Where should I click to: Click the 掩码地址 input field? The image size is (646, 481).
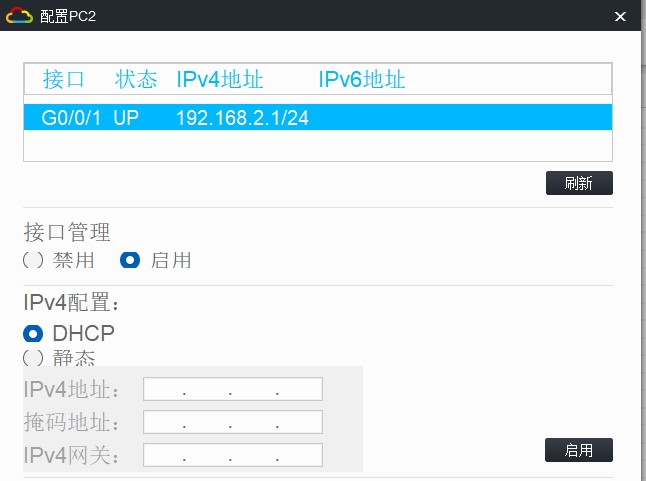(233, 422)
